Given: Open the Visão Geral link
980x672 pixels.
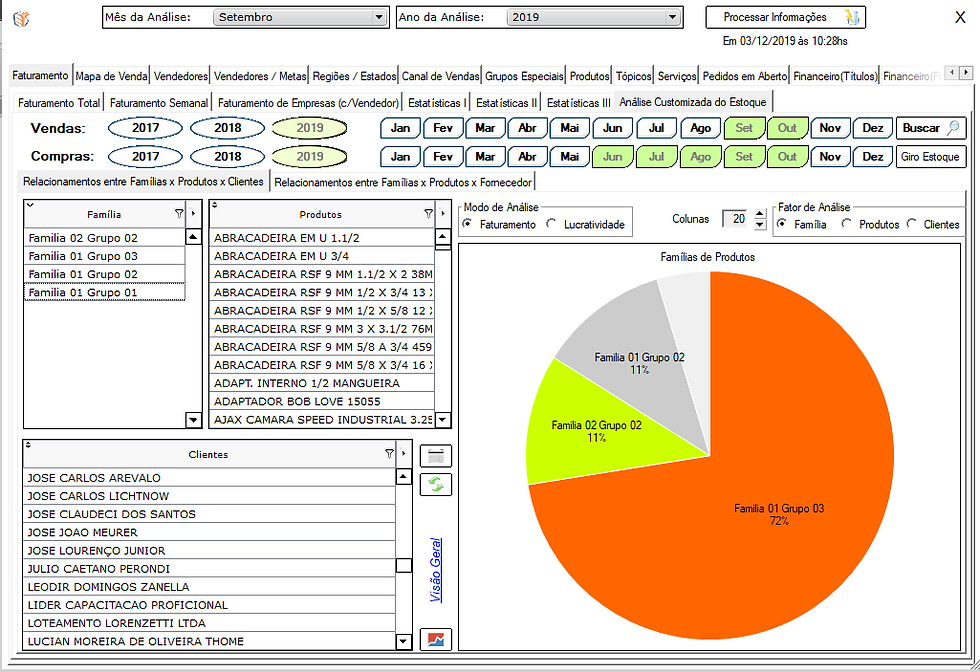Looking at the screenshot, I should (x=436, y=569).
